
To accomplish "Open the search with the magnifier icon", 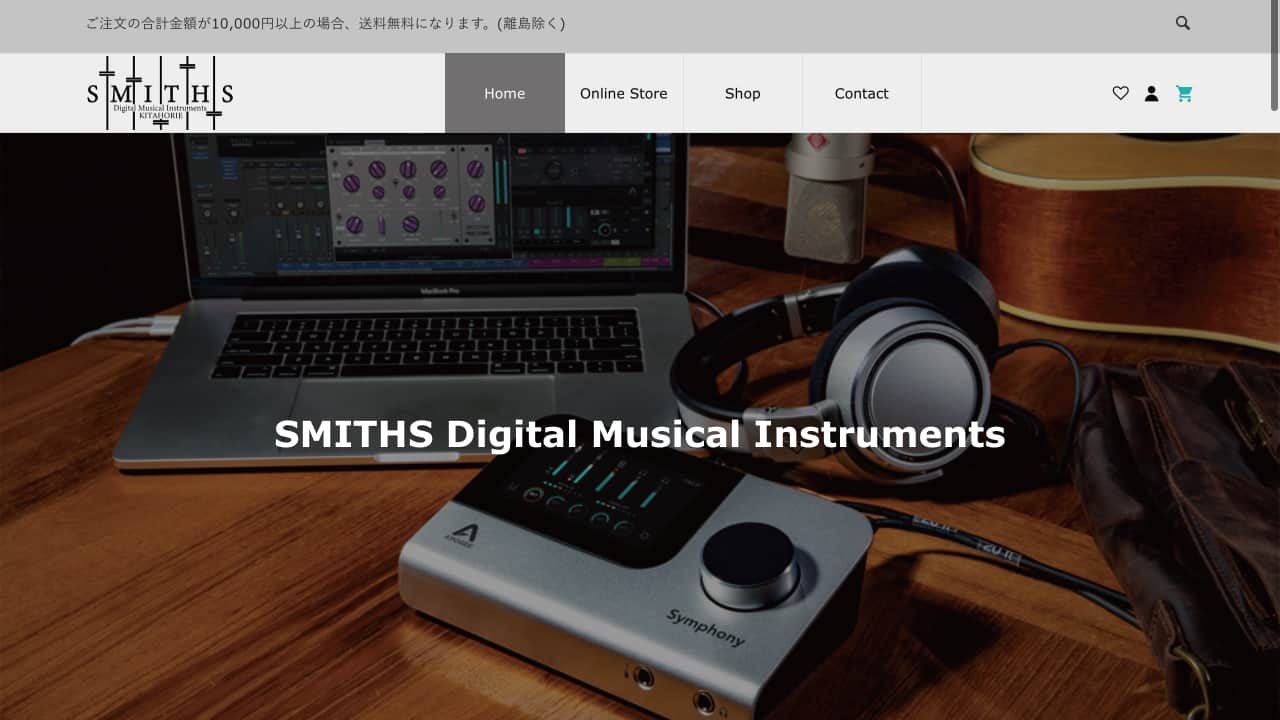I will [x=1182, y=22].
